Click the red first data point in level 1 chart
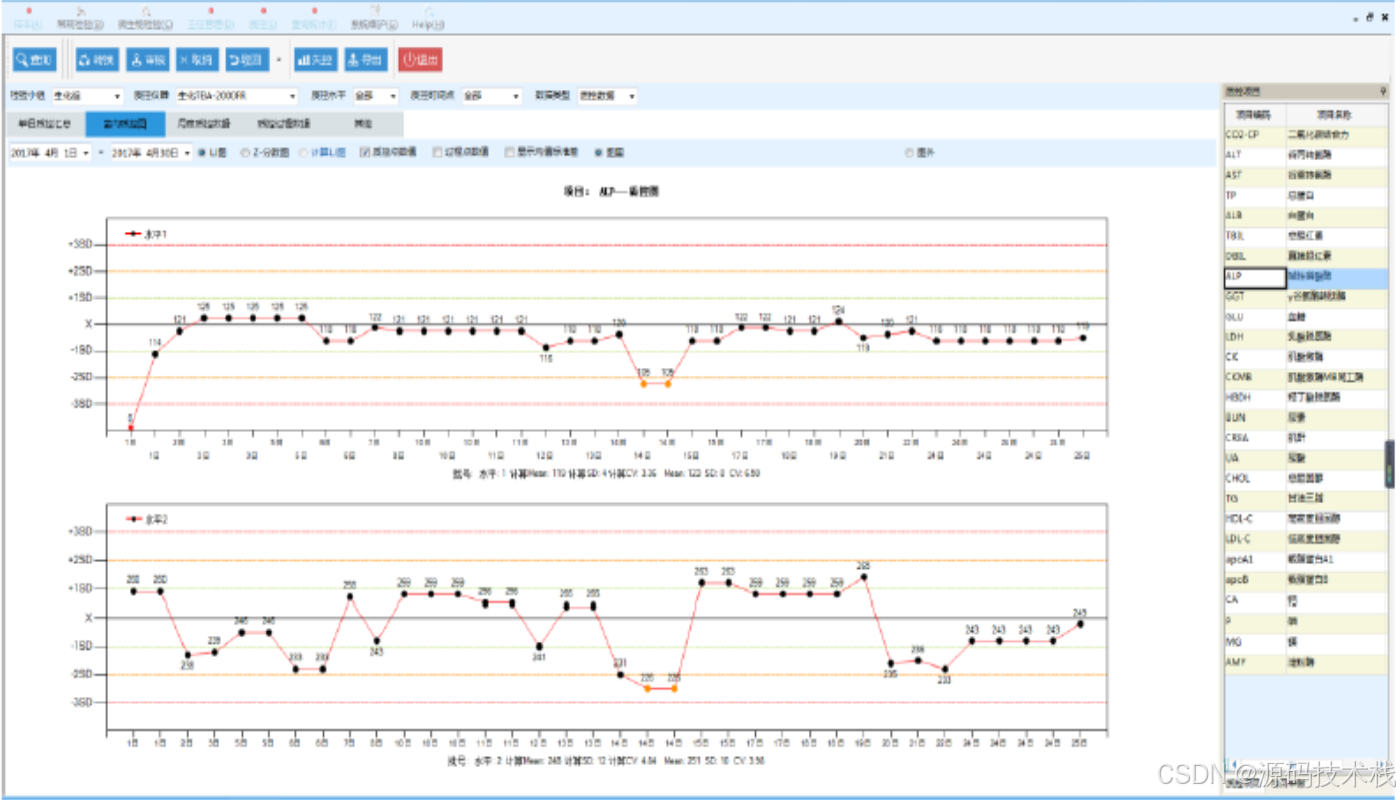The height and width of the screenshot is (800, 1400). coord(130,428)
